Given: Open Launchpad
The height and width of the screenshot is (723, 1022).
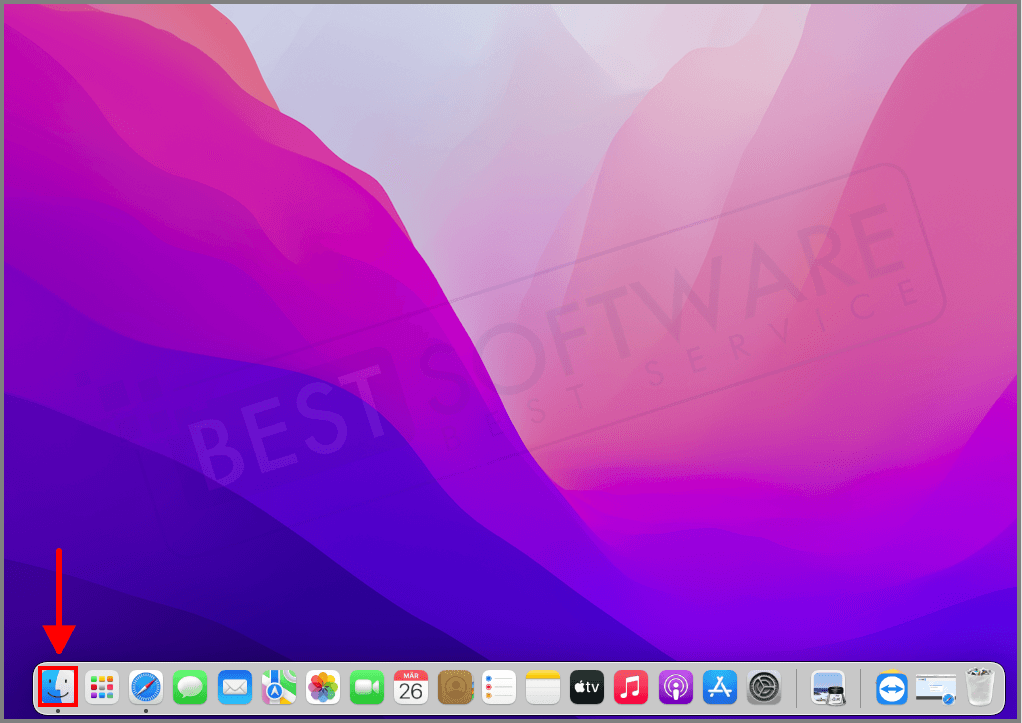Looking at the screenshot, I should click(101, 687).
